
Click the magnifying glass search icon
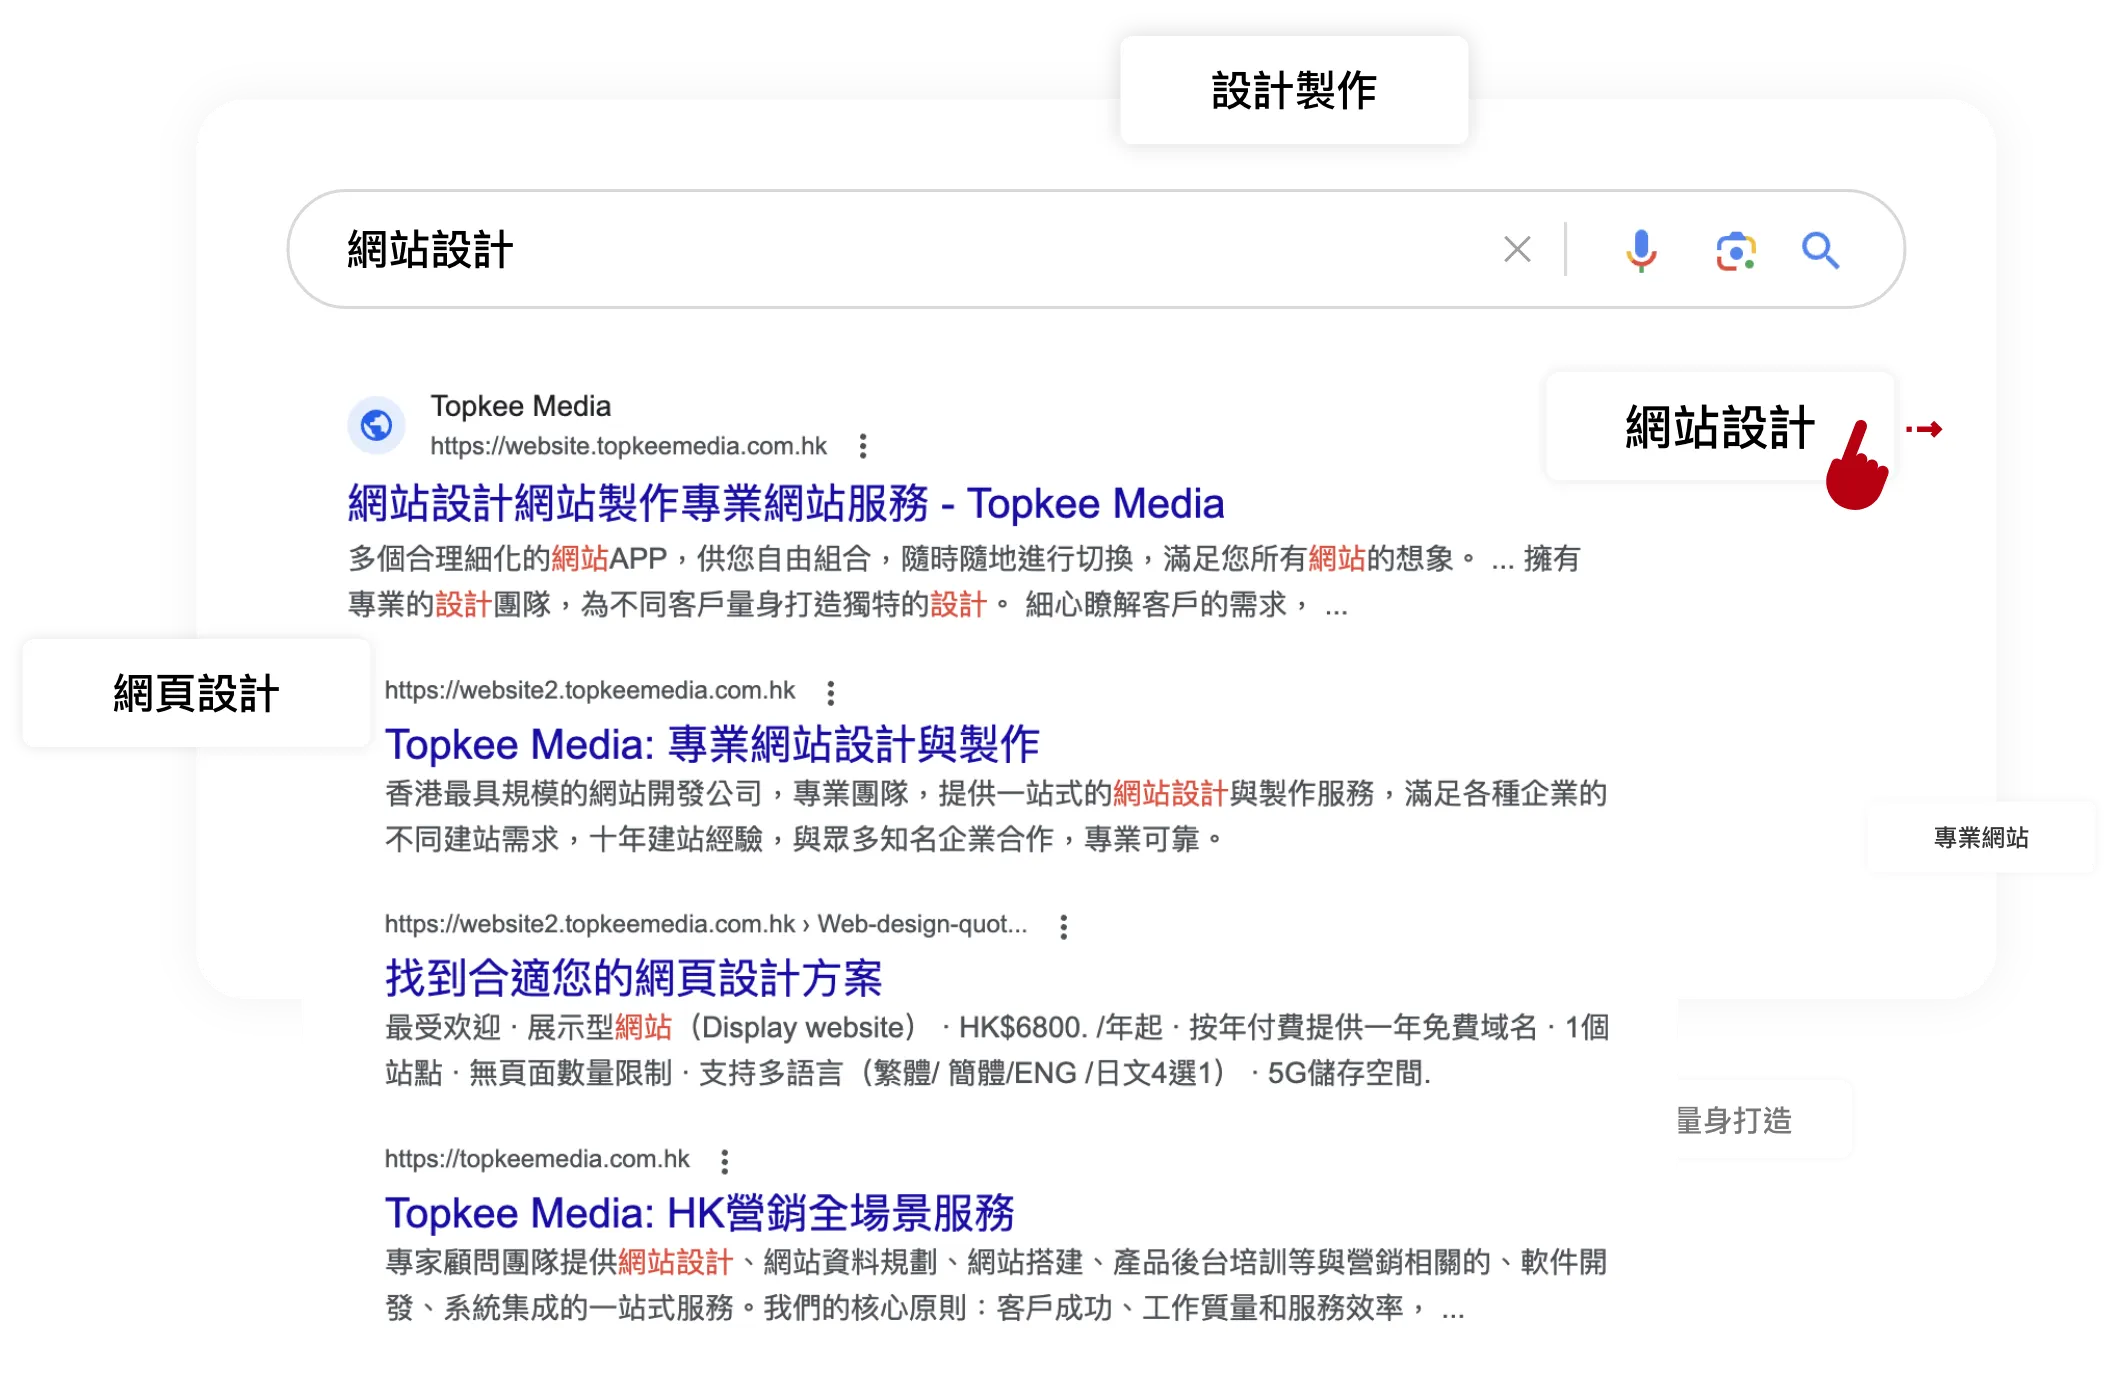1821,250
